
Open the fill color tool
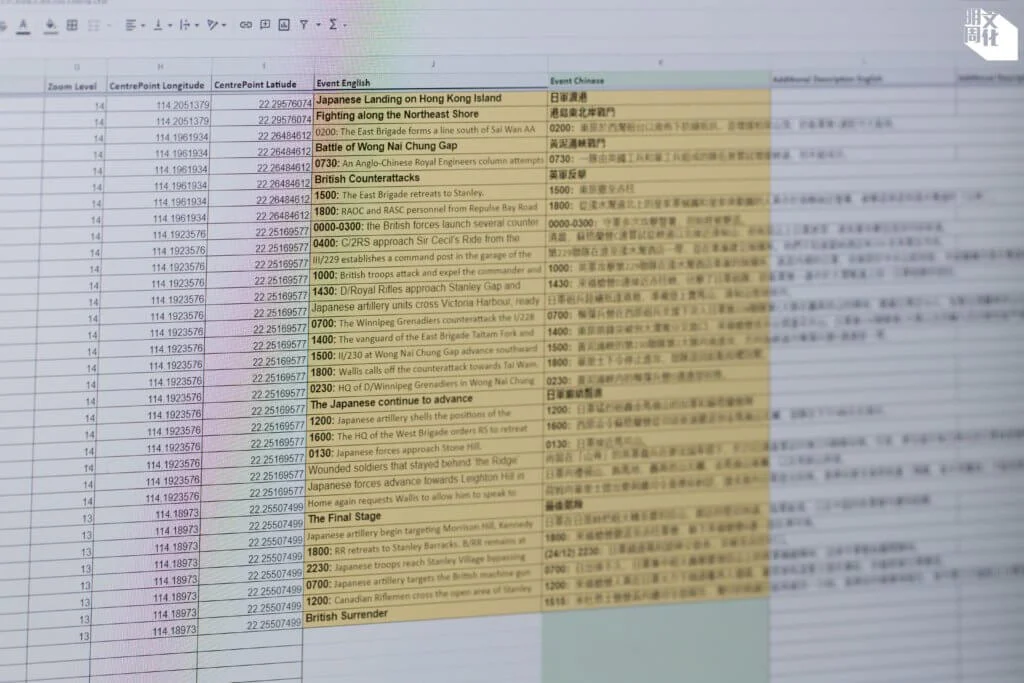(49, 23)
